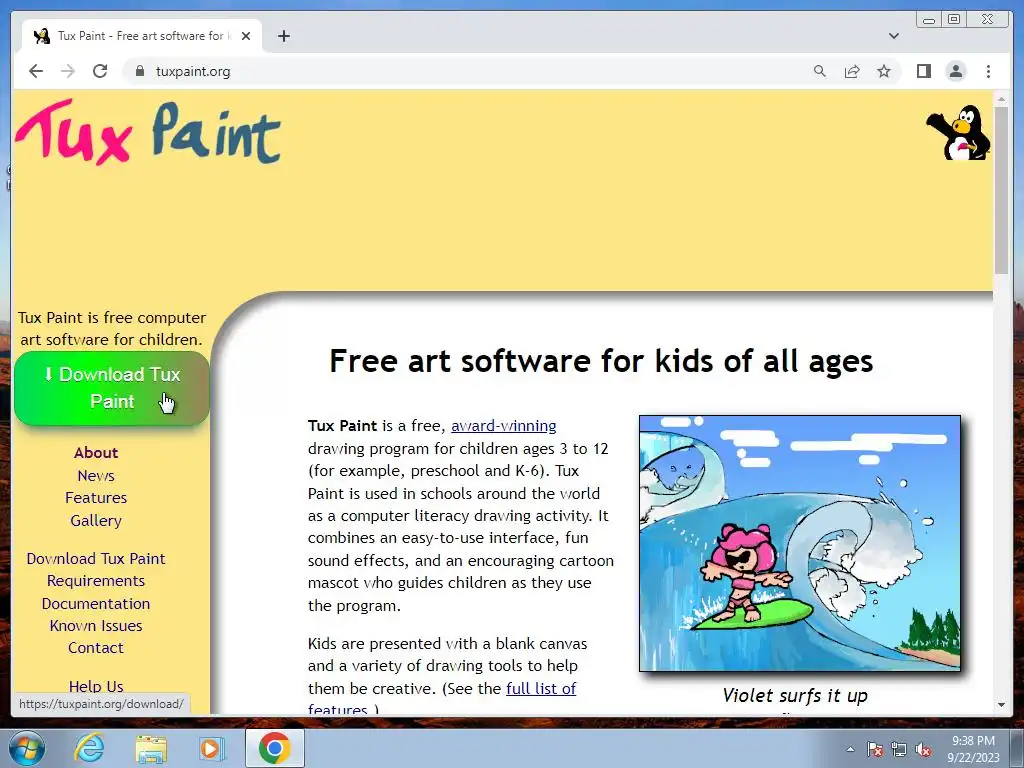The image size is (1024, 768).
Task: Open the Features sidebar link
Action: (x=96, y=498)
